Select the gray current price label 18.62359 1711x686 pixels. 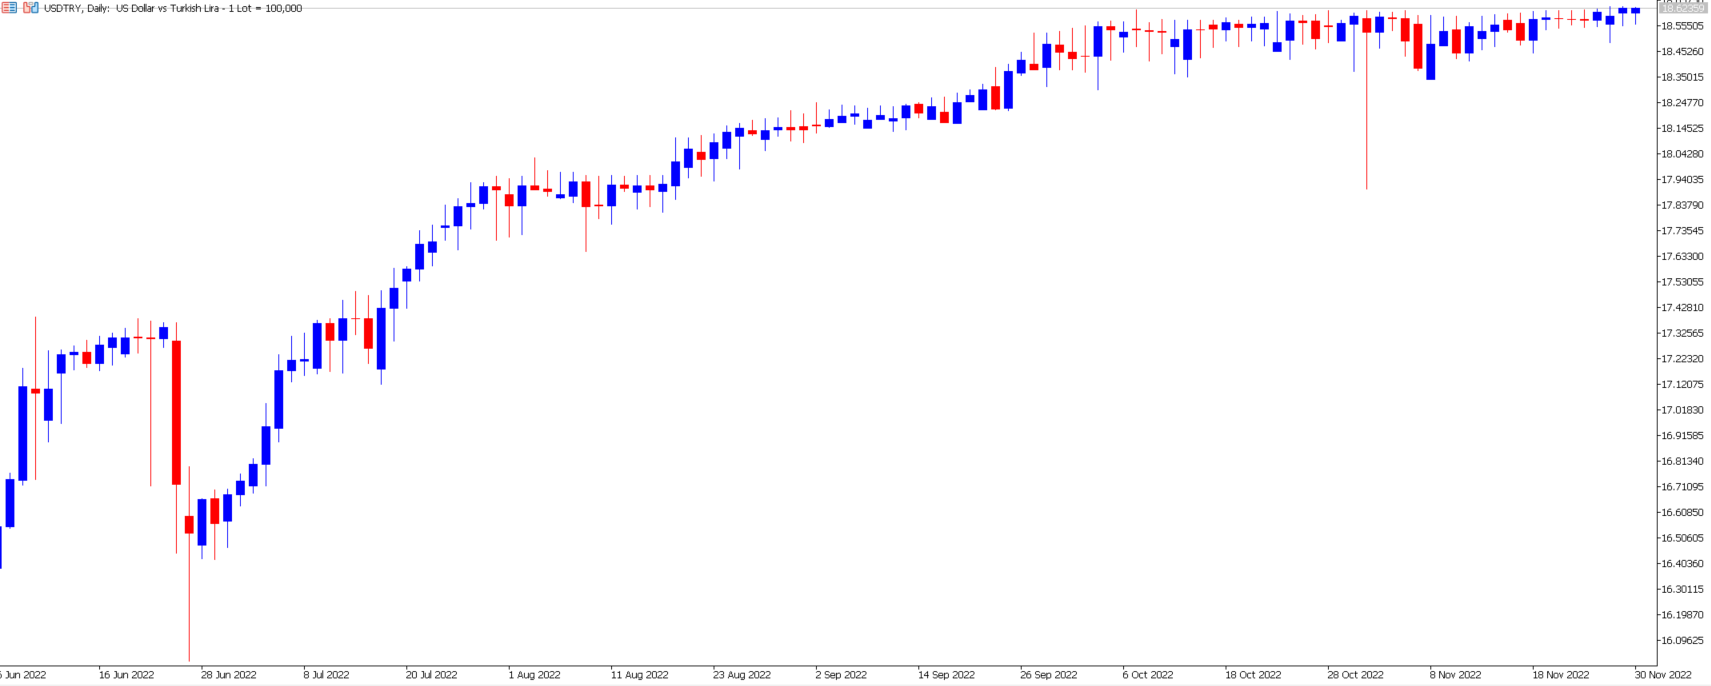pyautogui.click(x=1681, y=9)
